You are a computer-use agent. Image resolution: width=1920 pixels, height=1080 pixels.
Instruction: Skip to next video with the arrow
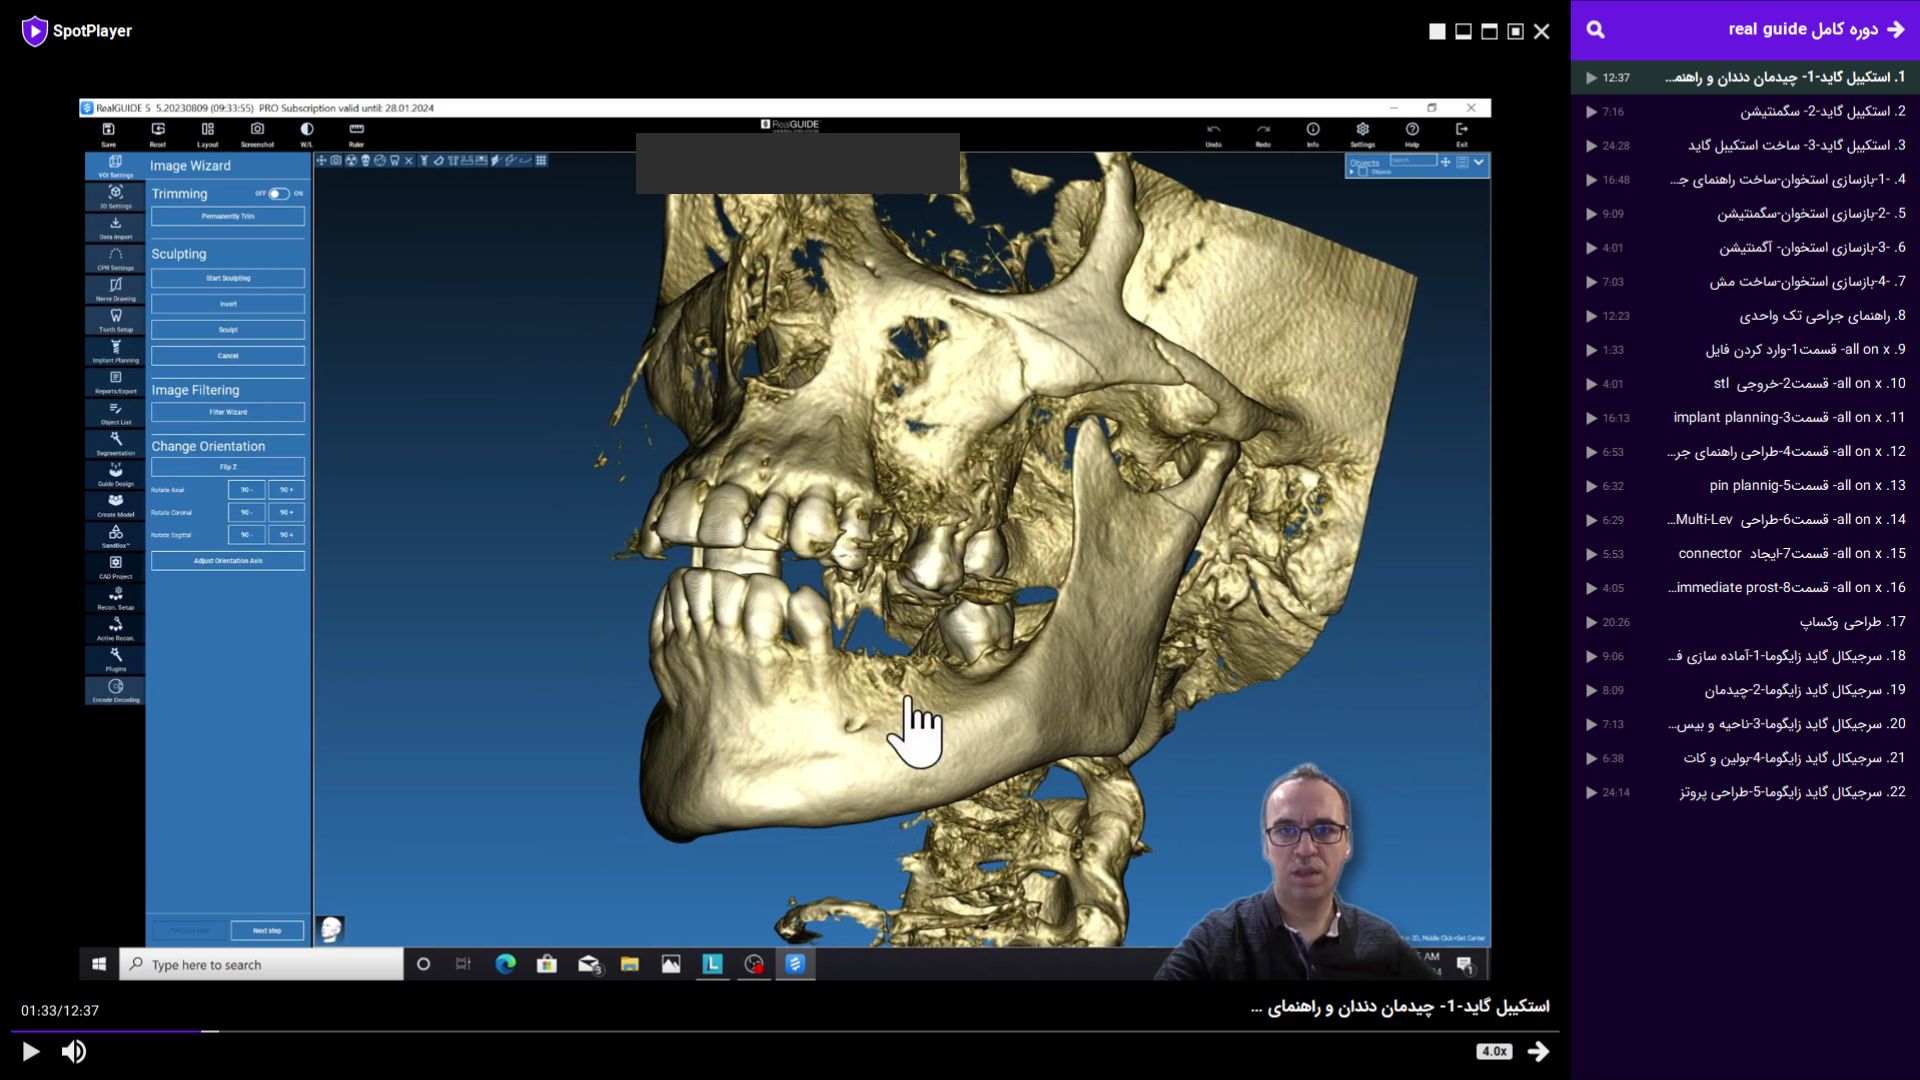click(x=1539, y=1051)
